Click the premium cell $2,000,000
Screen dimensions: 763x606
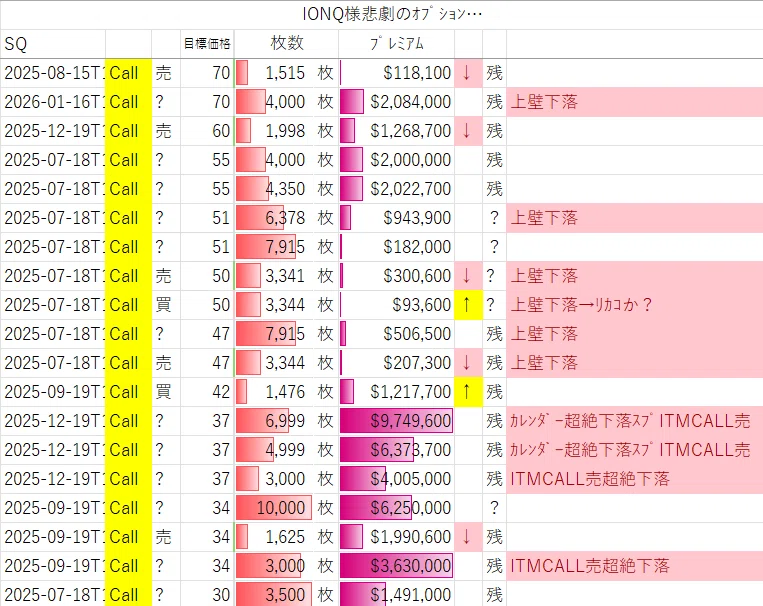pyautogui.click(x=397, y=160)
